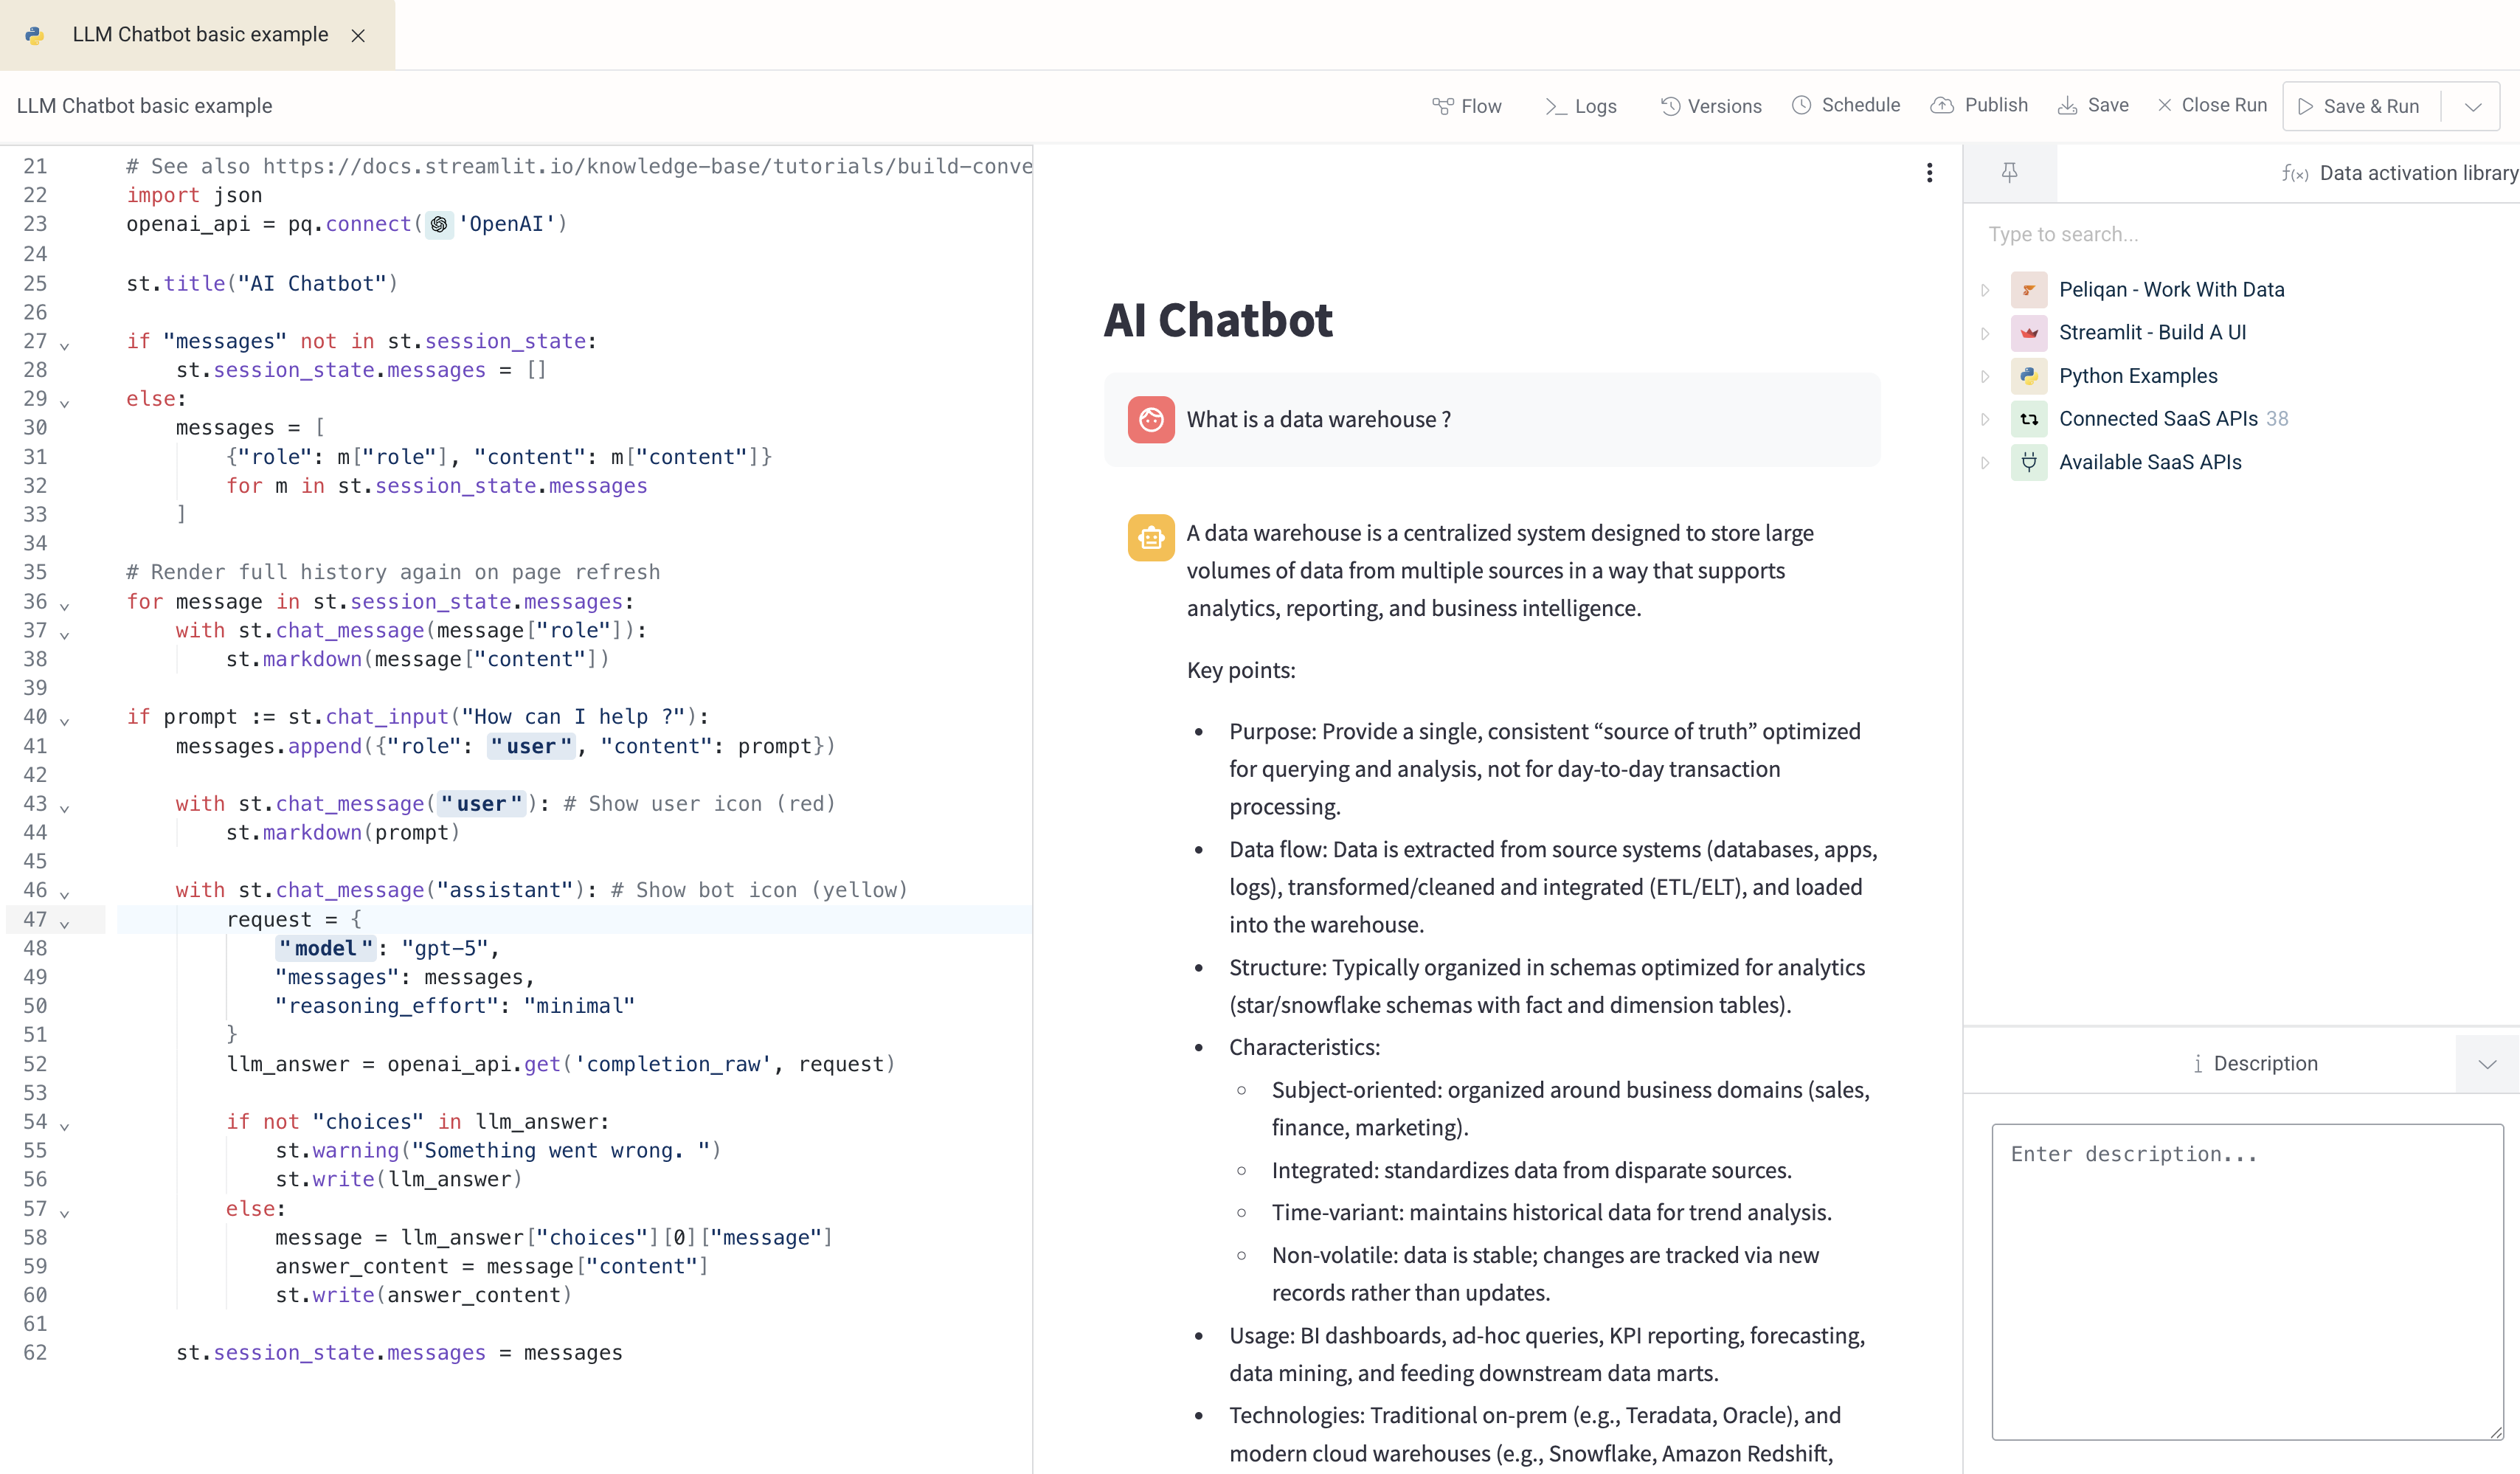Click the Streamlit crown icon
Viewport: 2520px width, 1474px height.
2029,333
